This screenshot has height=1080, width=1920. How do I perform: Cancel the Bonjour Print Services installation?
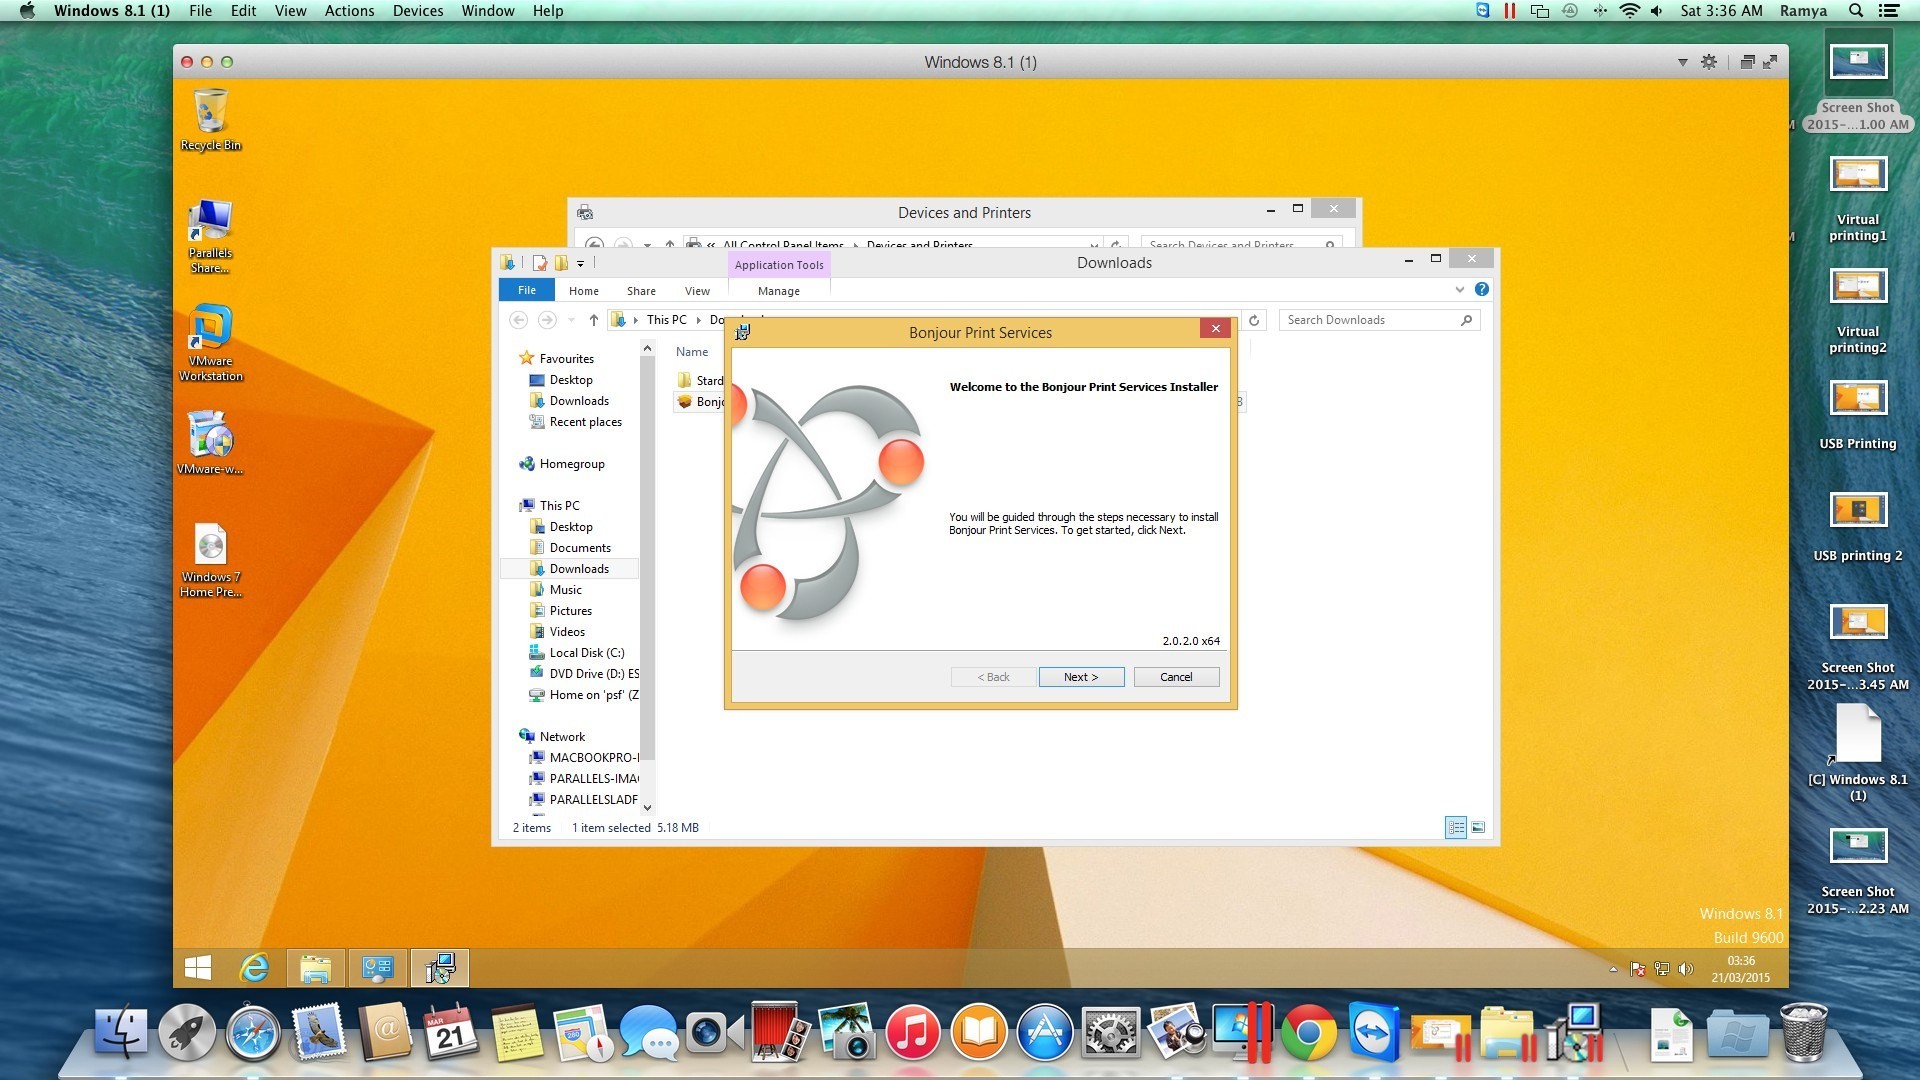tap(1176, 677)
